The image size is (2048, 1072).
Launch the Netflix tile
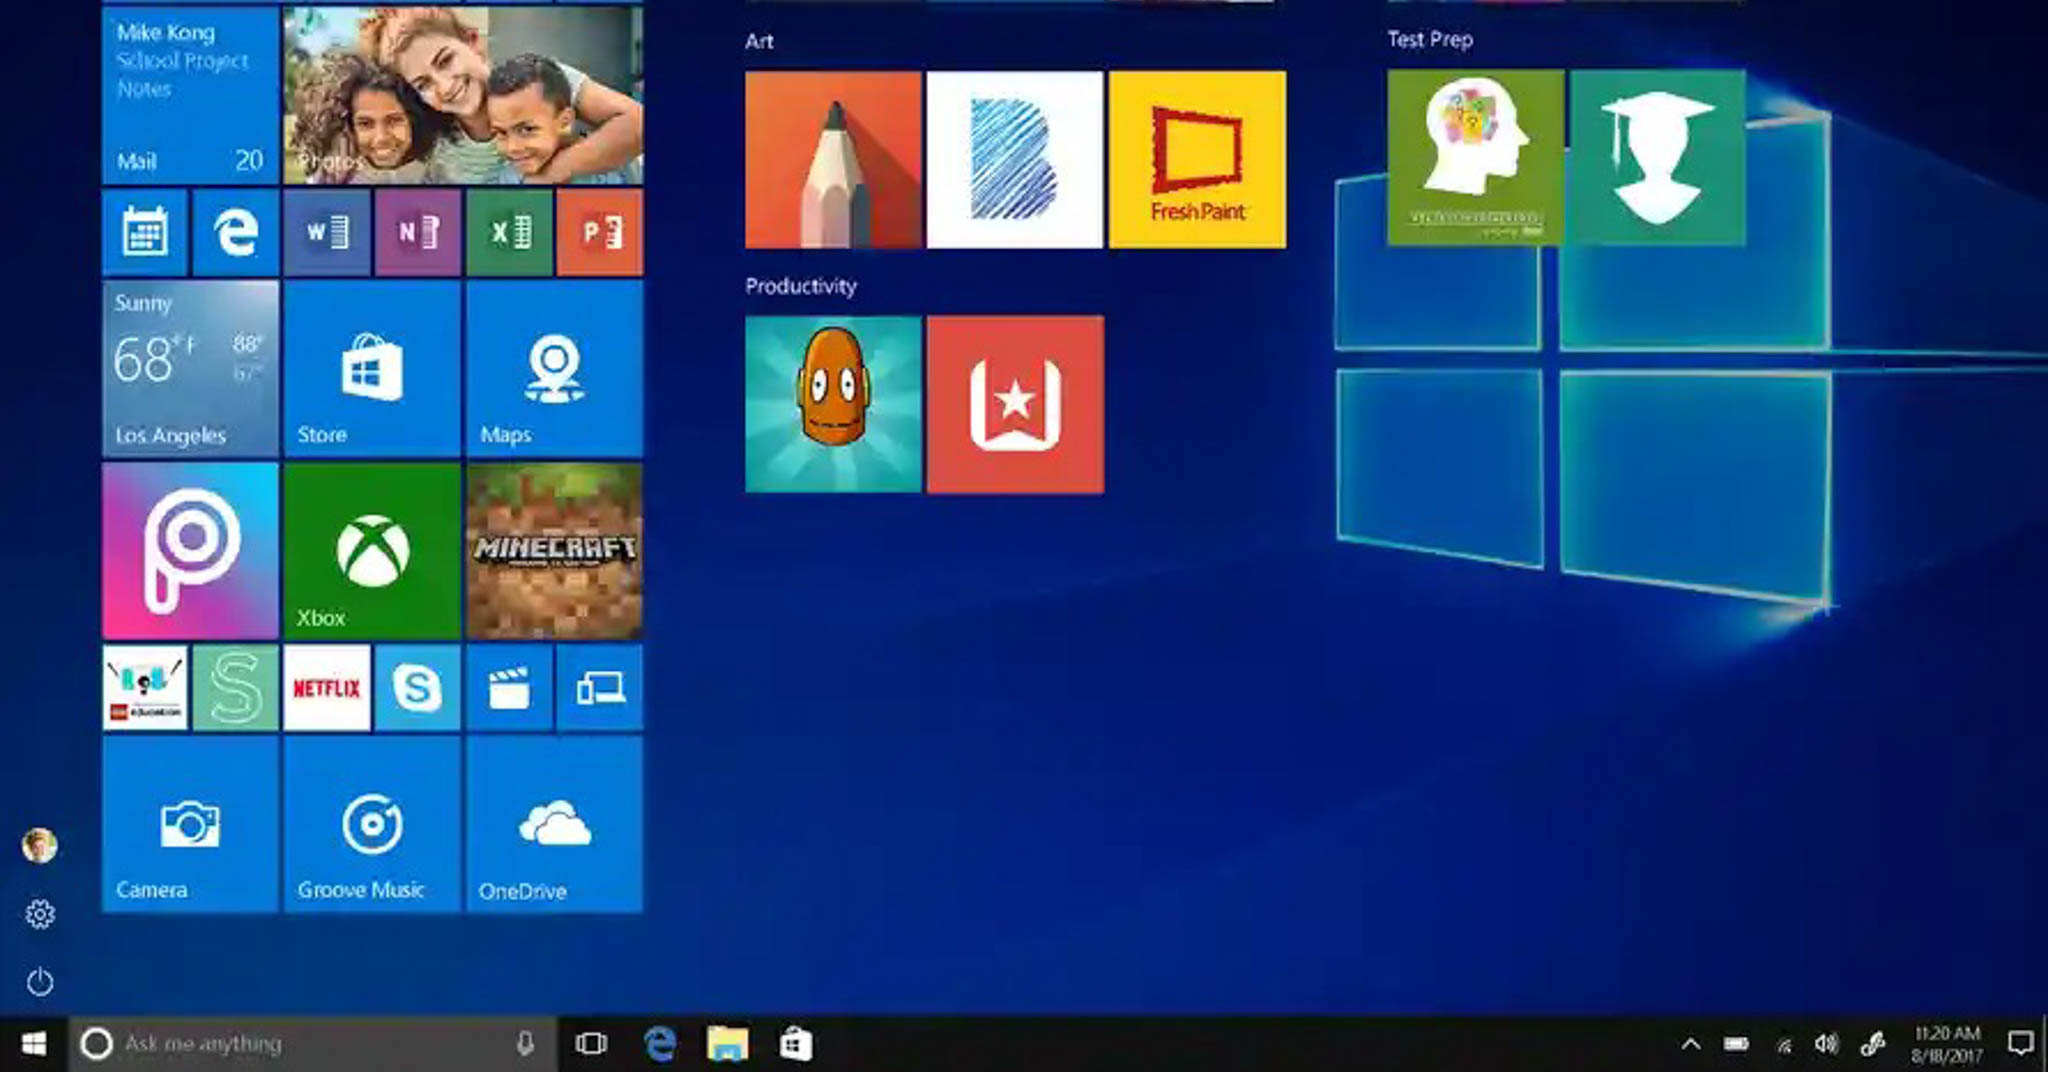tap(327, 688)
